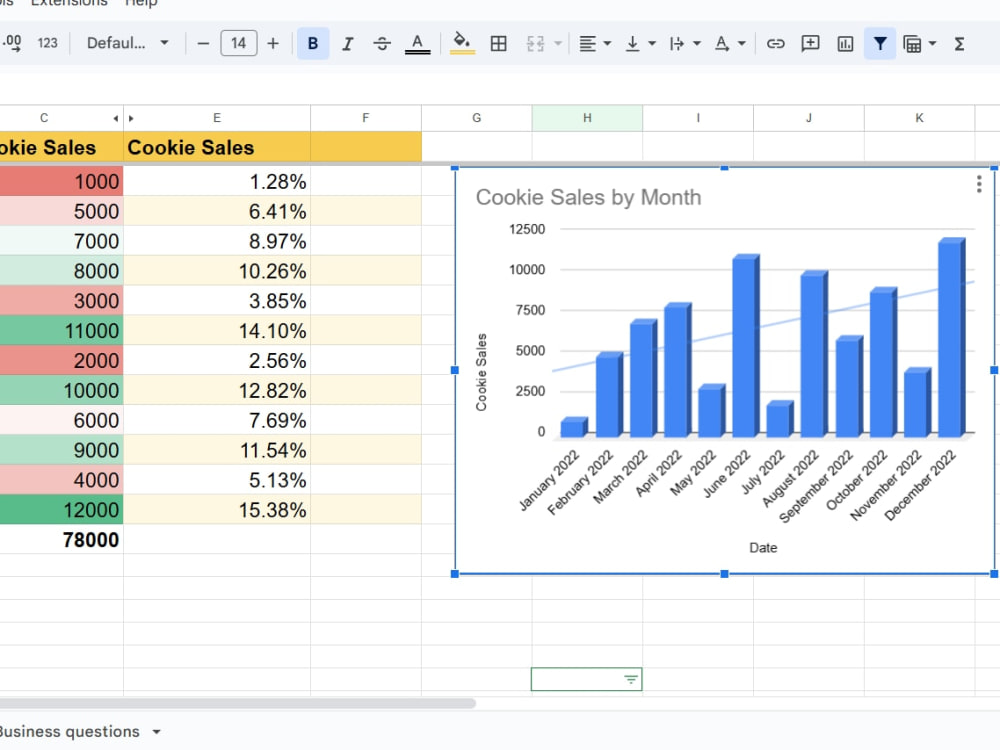Click the merge cells icon
The height and width of the screenshot is (750, 1000).
pyautogui.click(x=535, y=43)
